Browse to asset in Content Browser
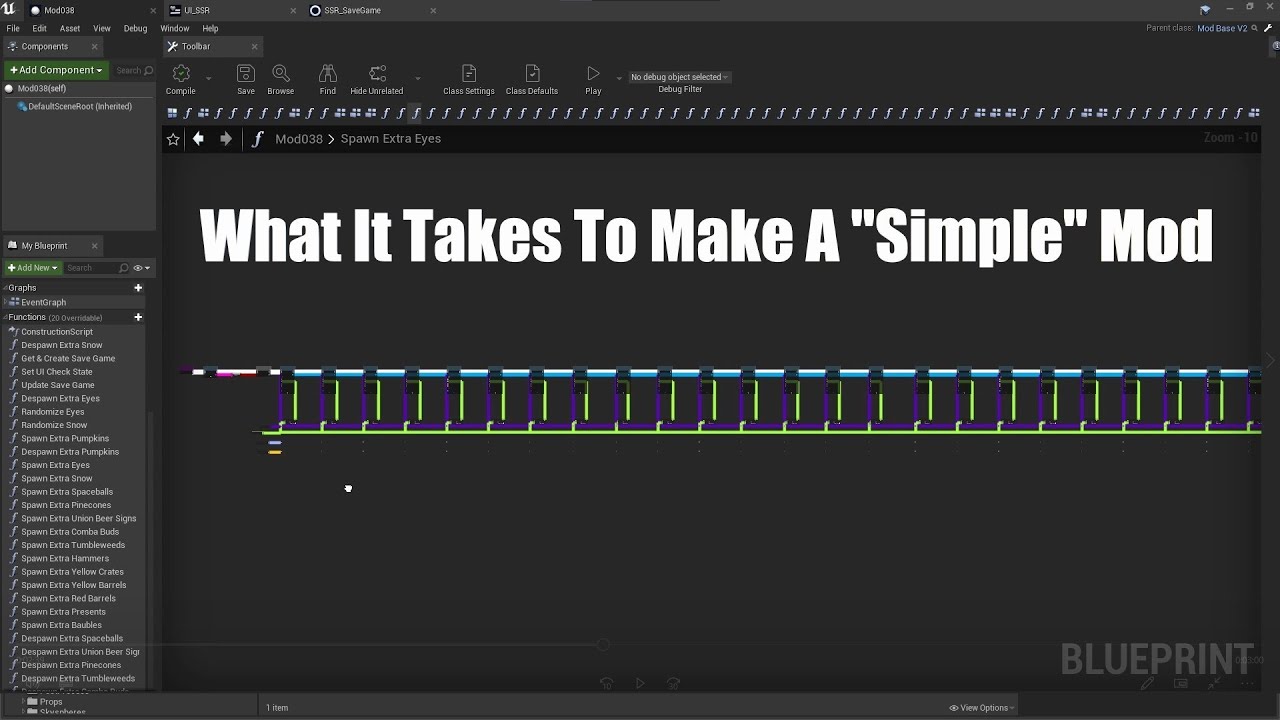This screenshot has height=720, width=1280. (x=281, y=79)
